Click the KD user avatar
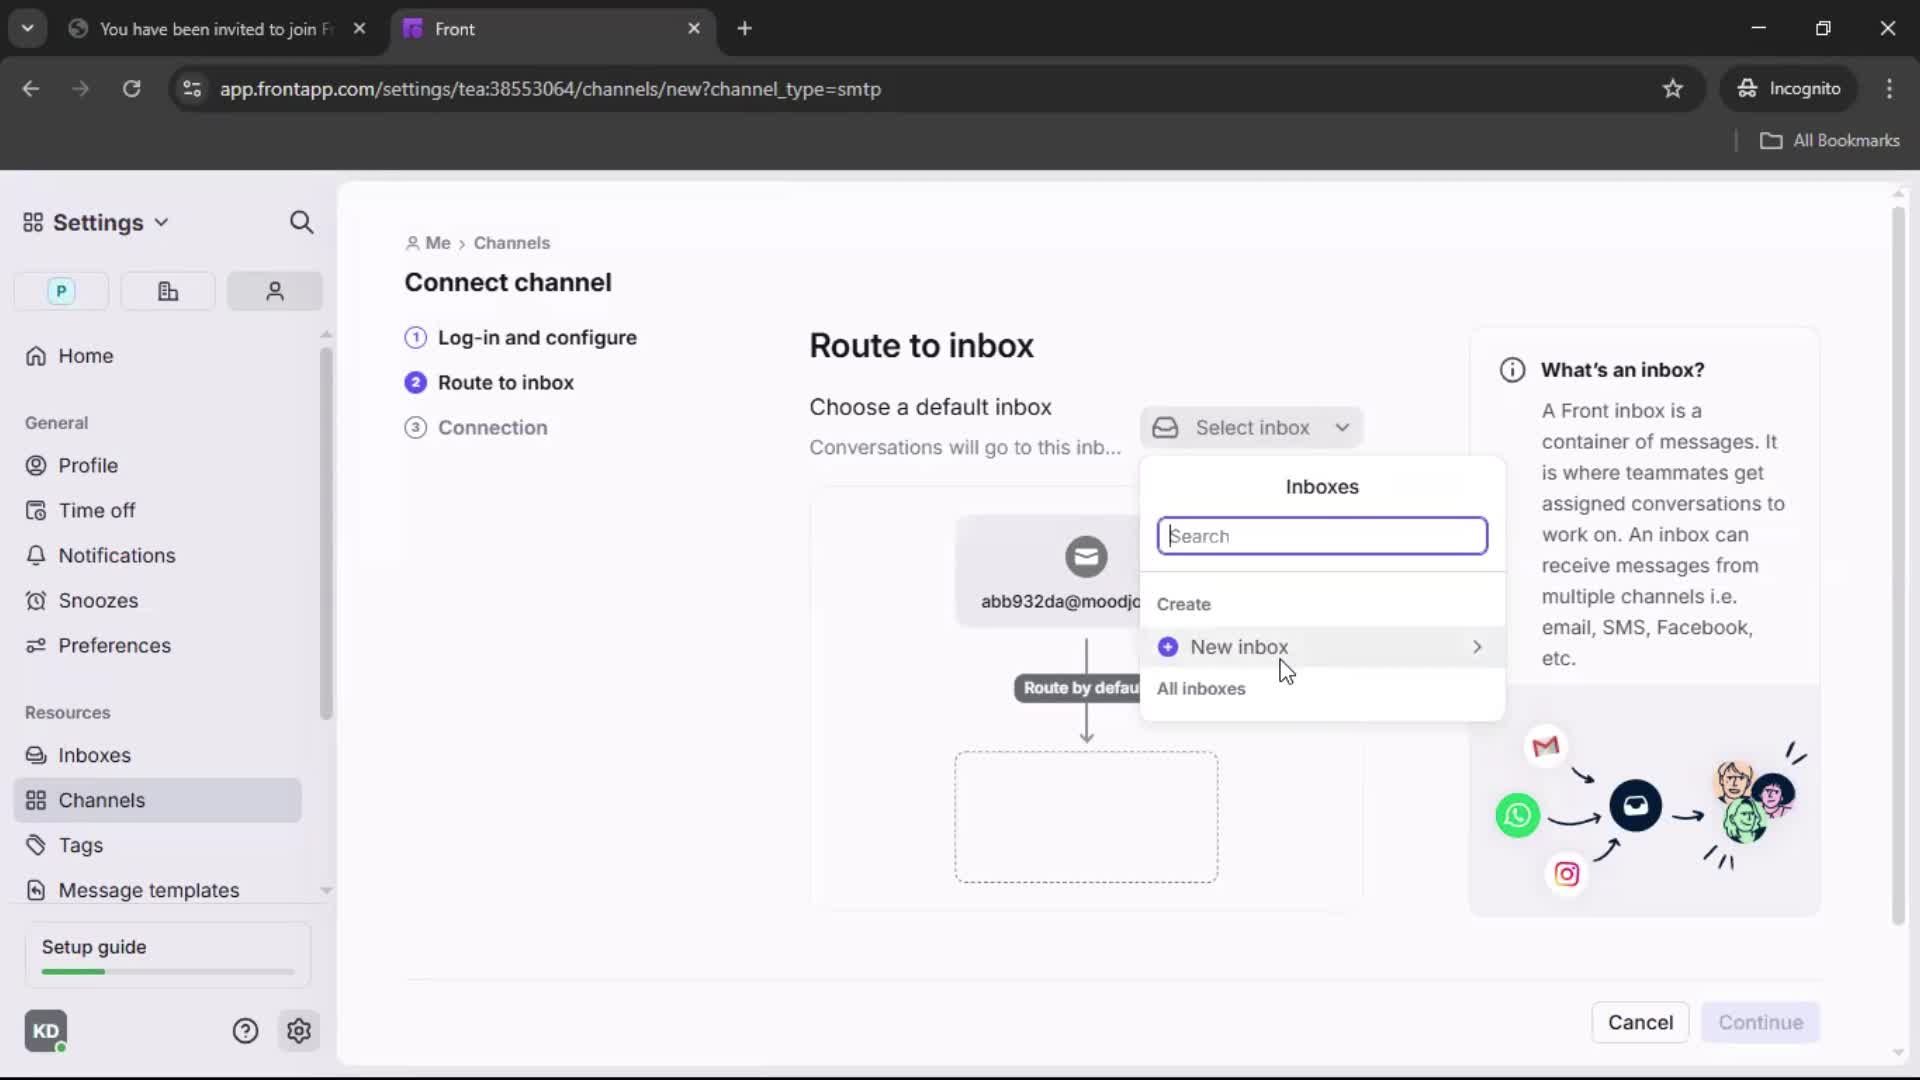Viewport: 1920px width, 1080px height. (x=46, y=1031)
